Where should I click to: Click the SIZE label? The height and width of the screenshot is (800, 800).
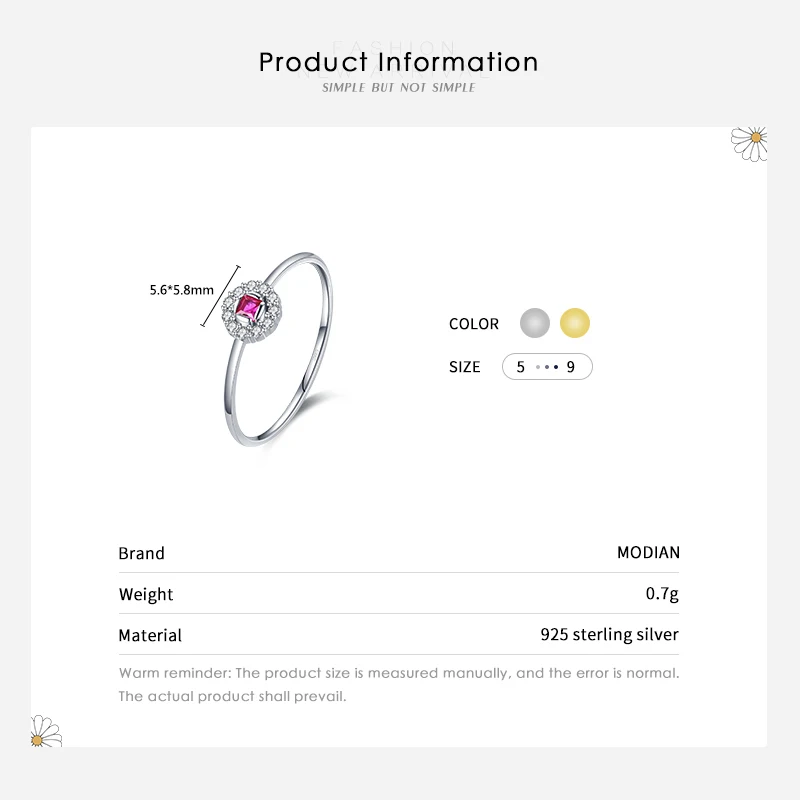[x=465, y=367]
